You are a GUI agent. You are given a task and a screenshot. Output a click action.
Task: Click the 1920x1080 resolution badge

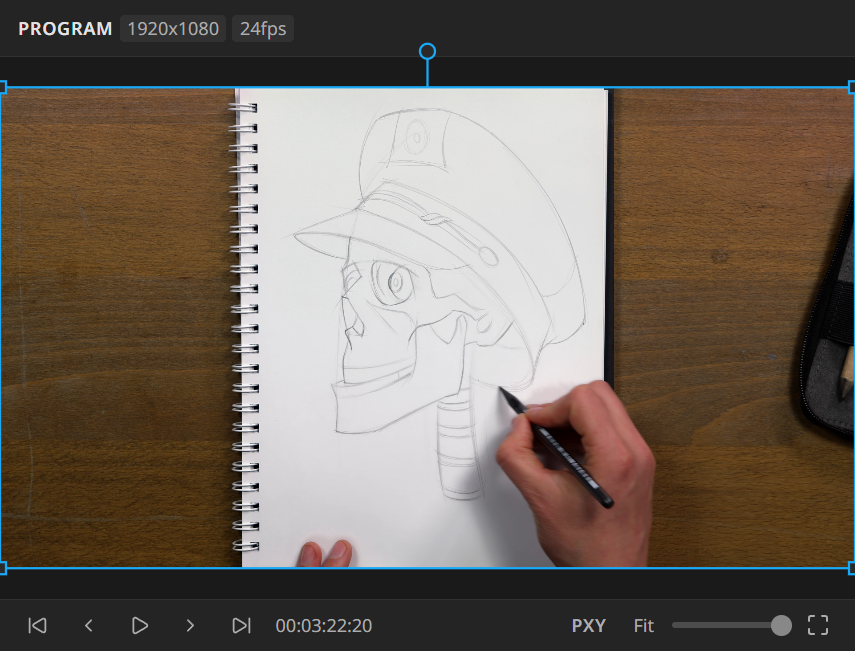click(x=173, y=28)
